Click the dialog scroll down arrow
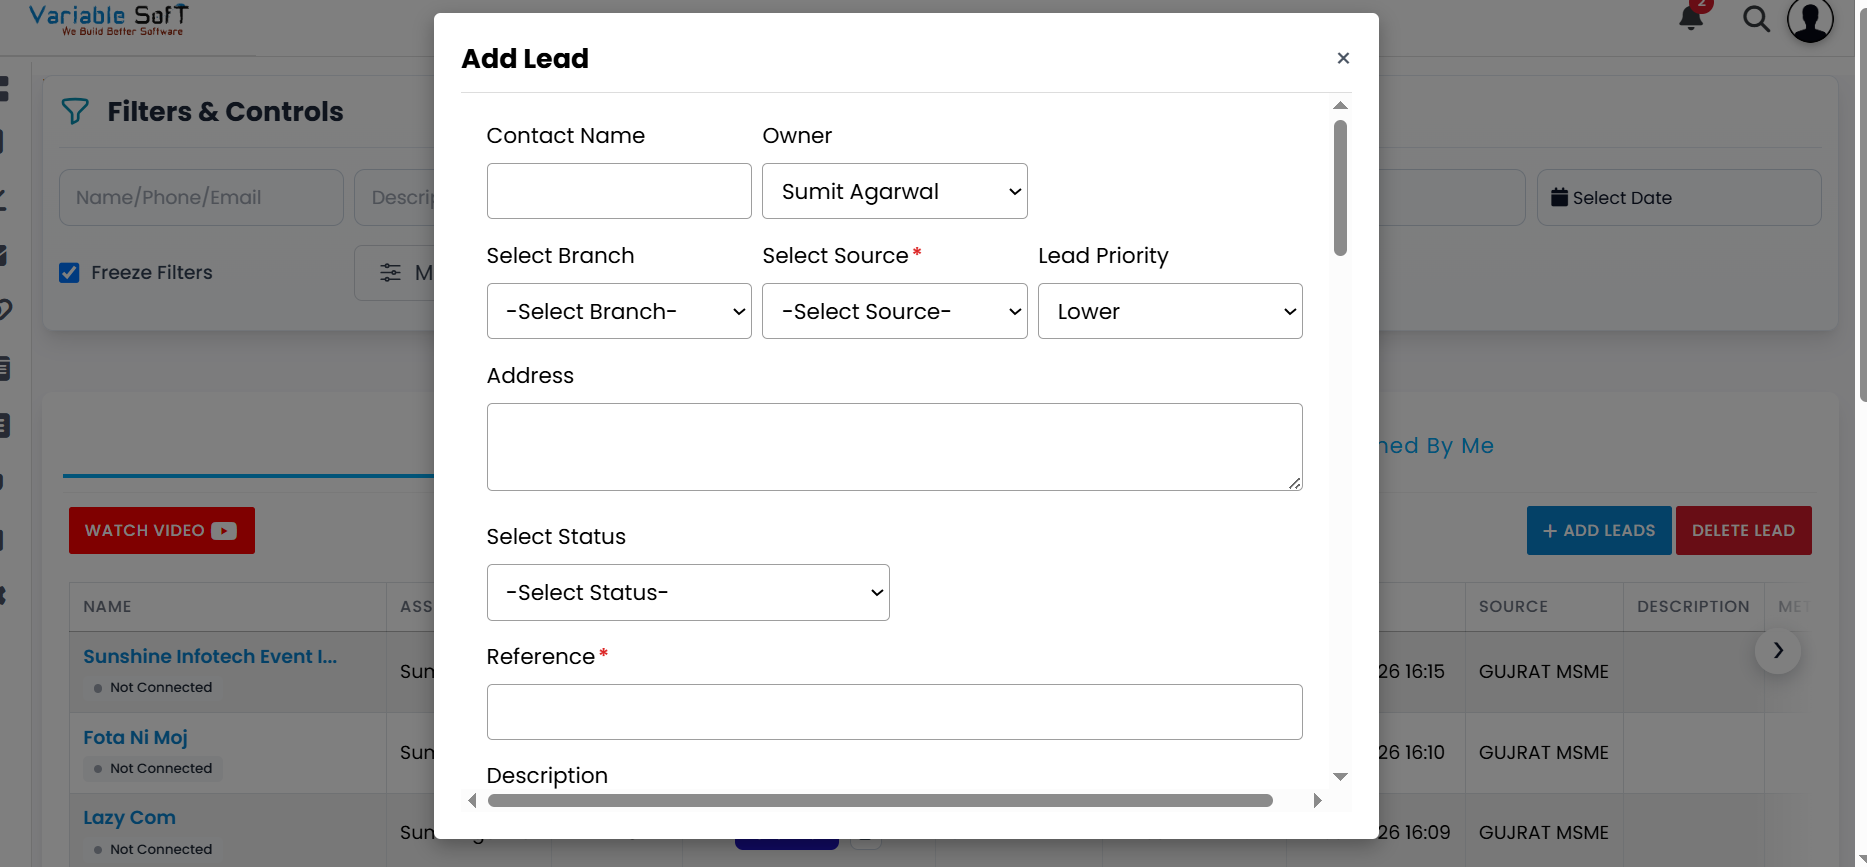Image resolution: width=1867 pixels, height=867 pixels. (x=1341, y=777)
